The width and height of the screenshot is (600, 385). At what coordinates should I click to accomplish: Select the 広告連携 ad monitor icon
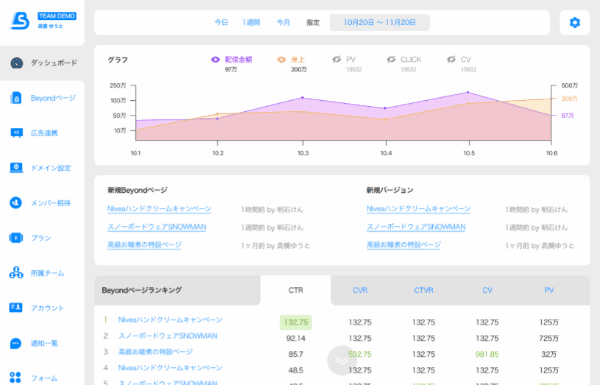click(x=16, y=133)
